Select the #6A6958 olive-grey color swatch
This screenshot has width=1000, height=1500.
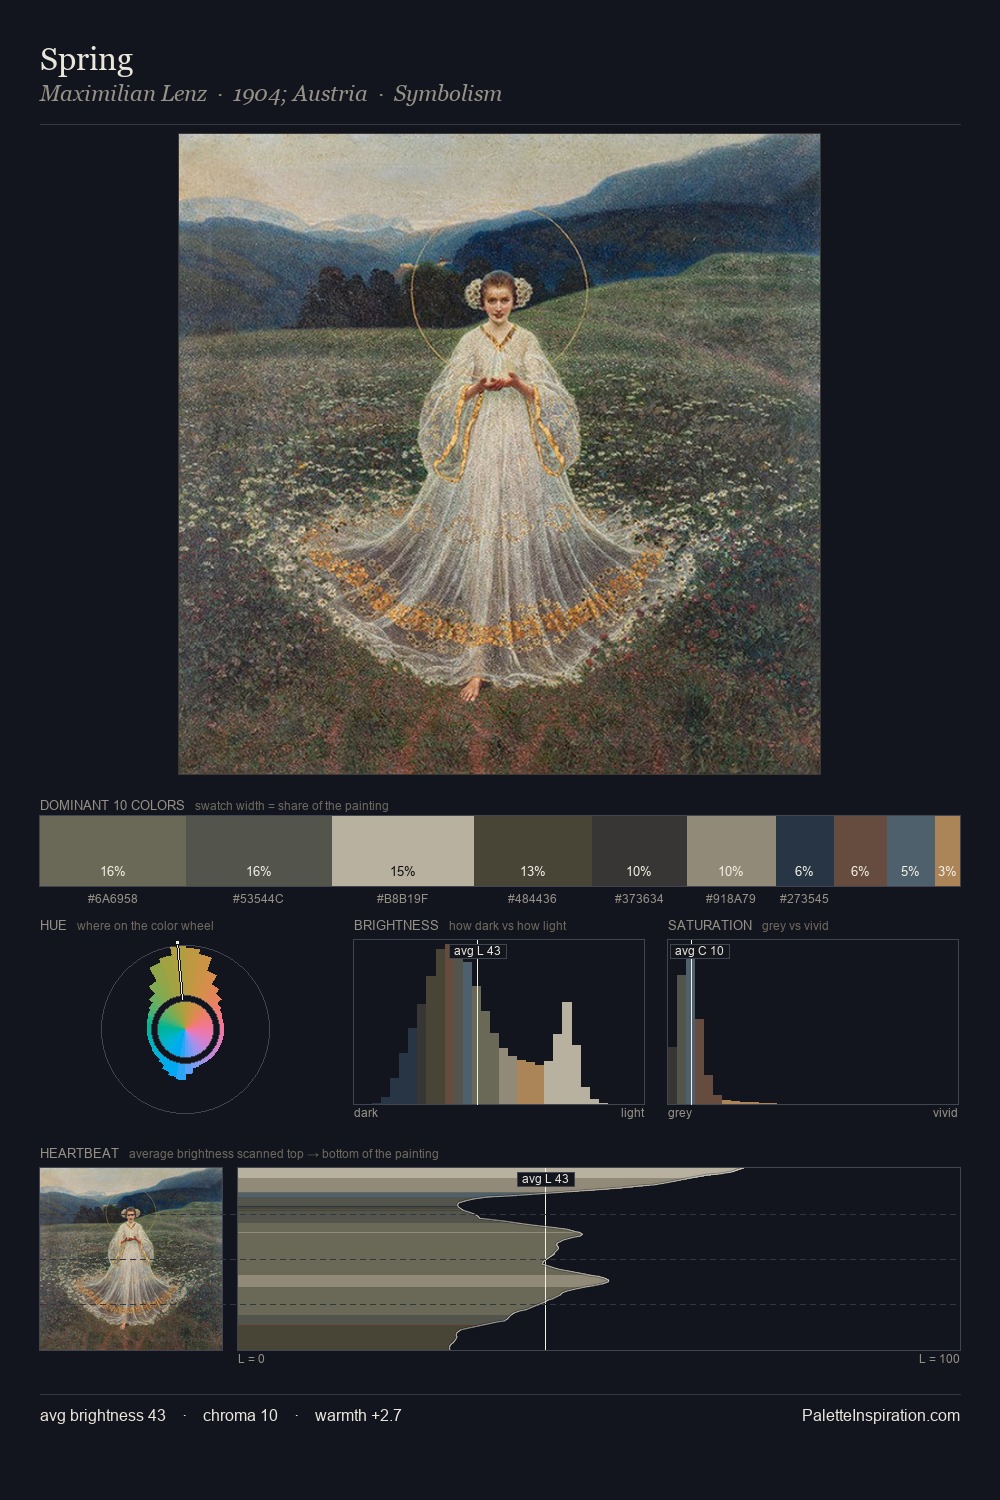[113, 851]
